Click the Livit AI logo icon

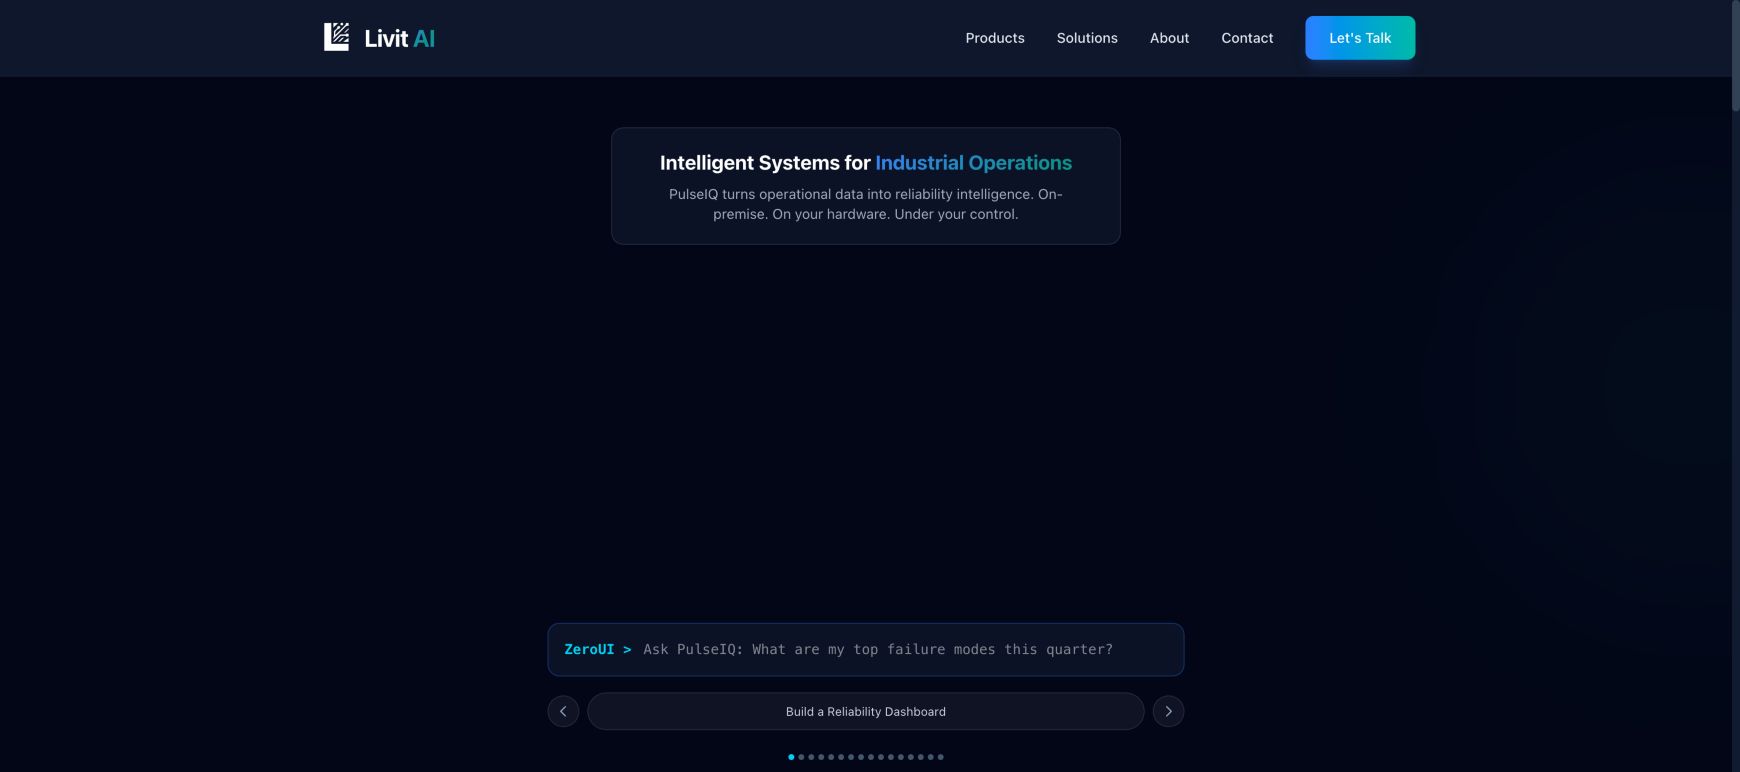(x=337, y=37)
